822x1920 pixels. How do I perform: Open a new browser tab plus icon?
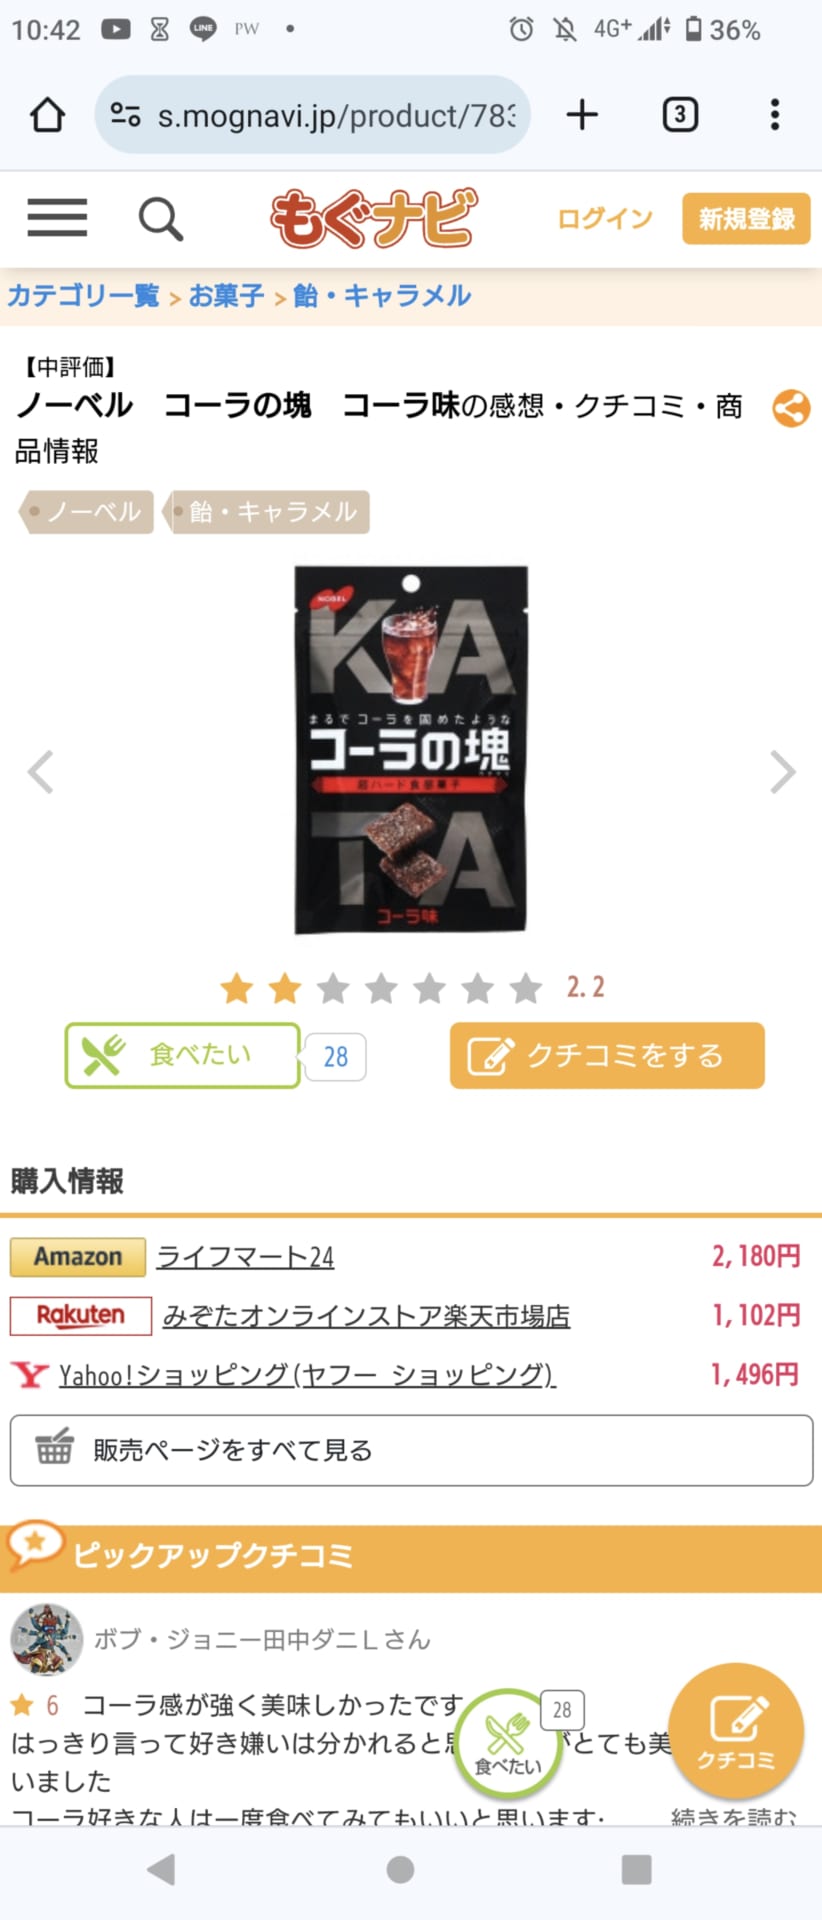click(582, 115)
